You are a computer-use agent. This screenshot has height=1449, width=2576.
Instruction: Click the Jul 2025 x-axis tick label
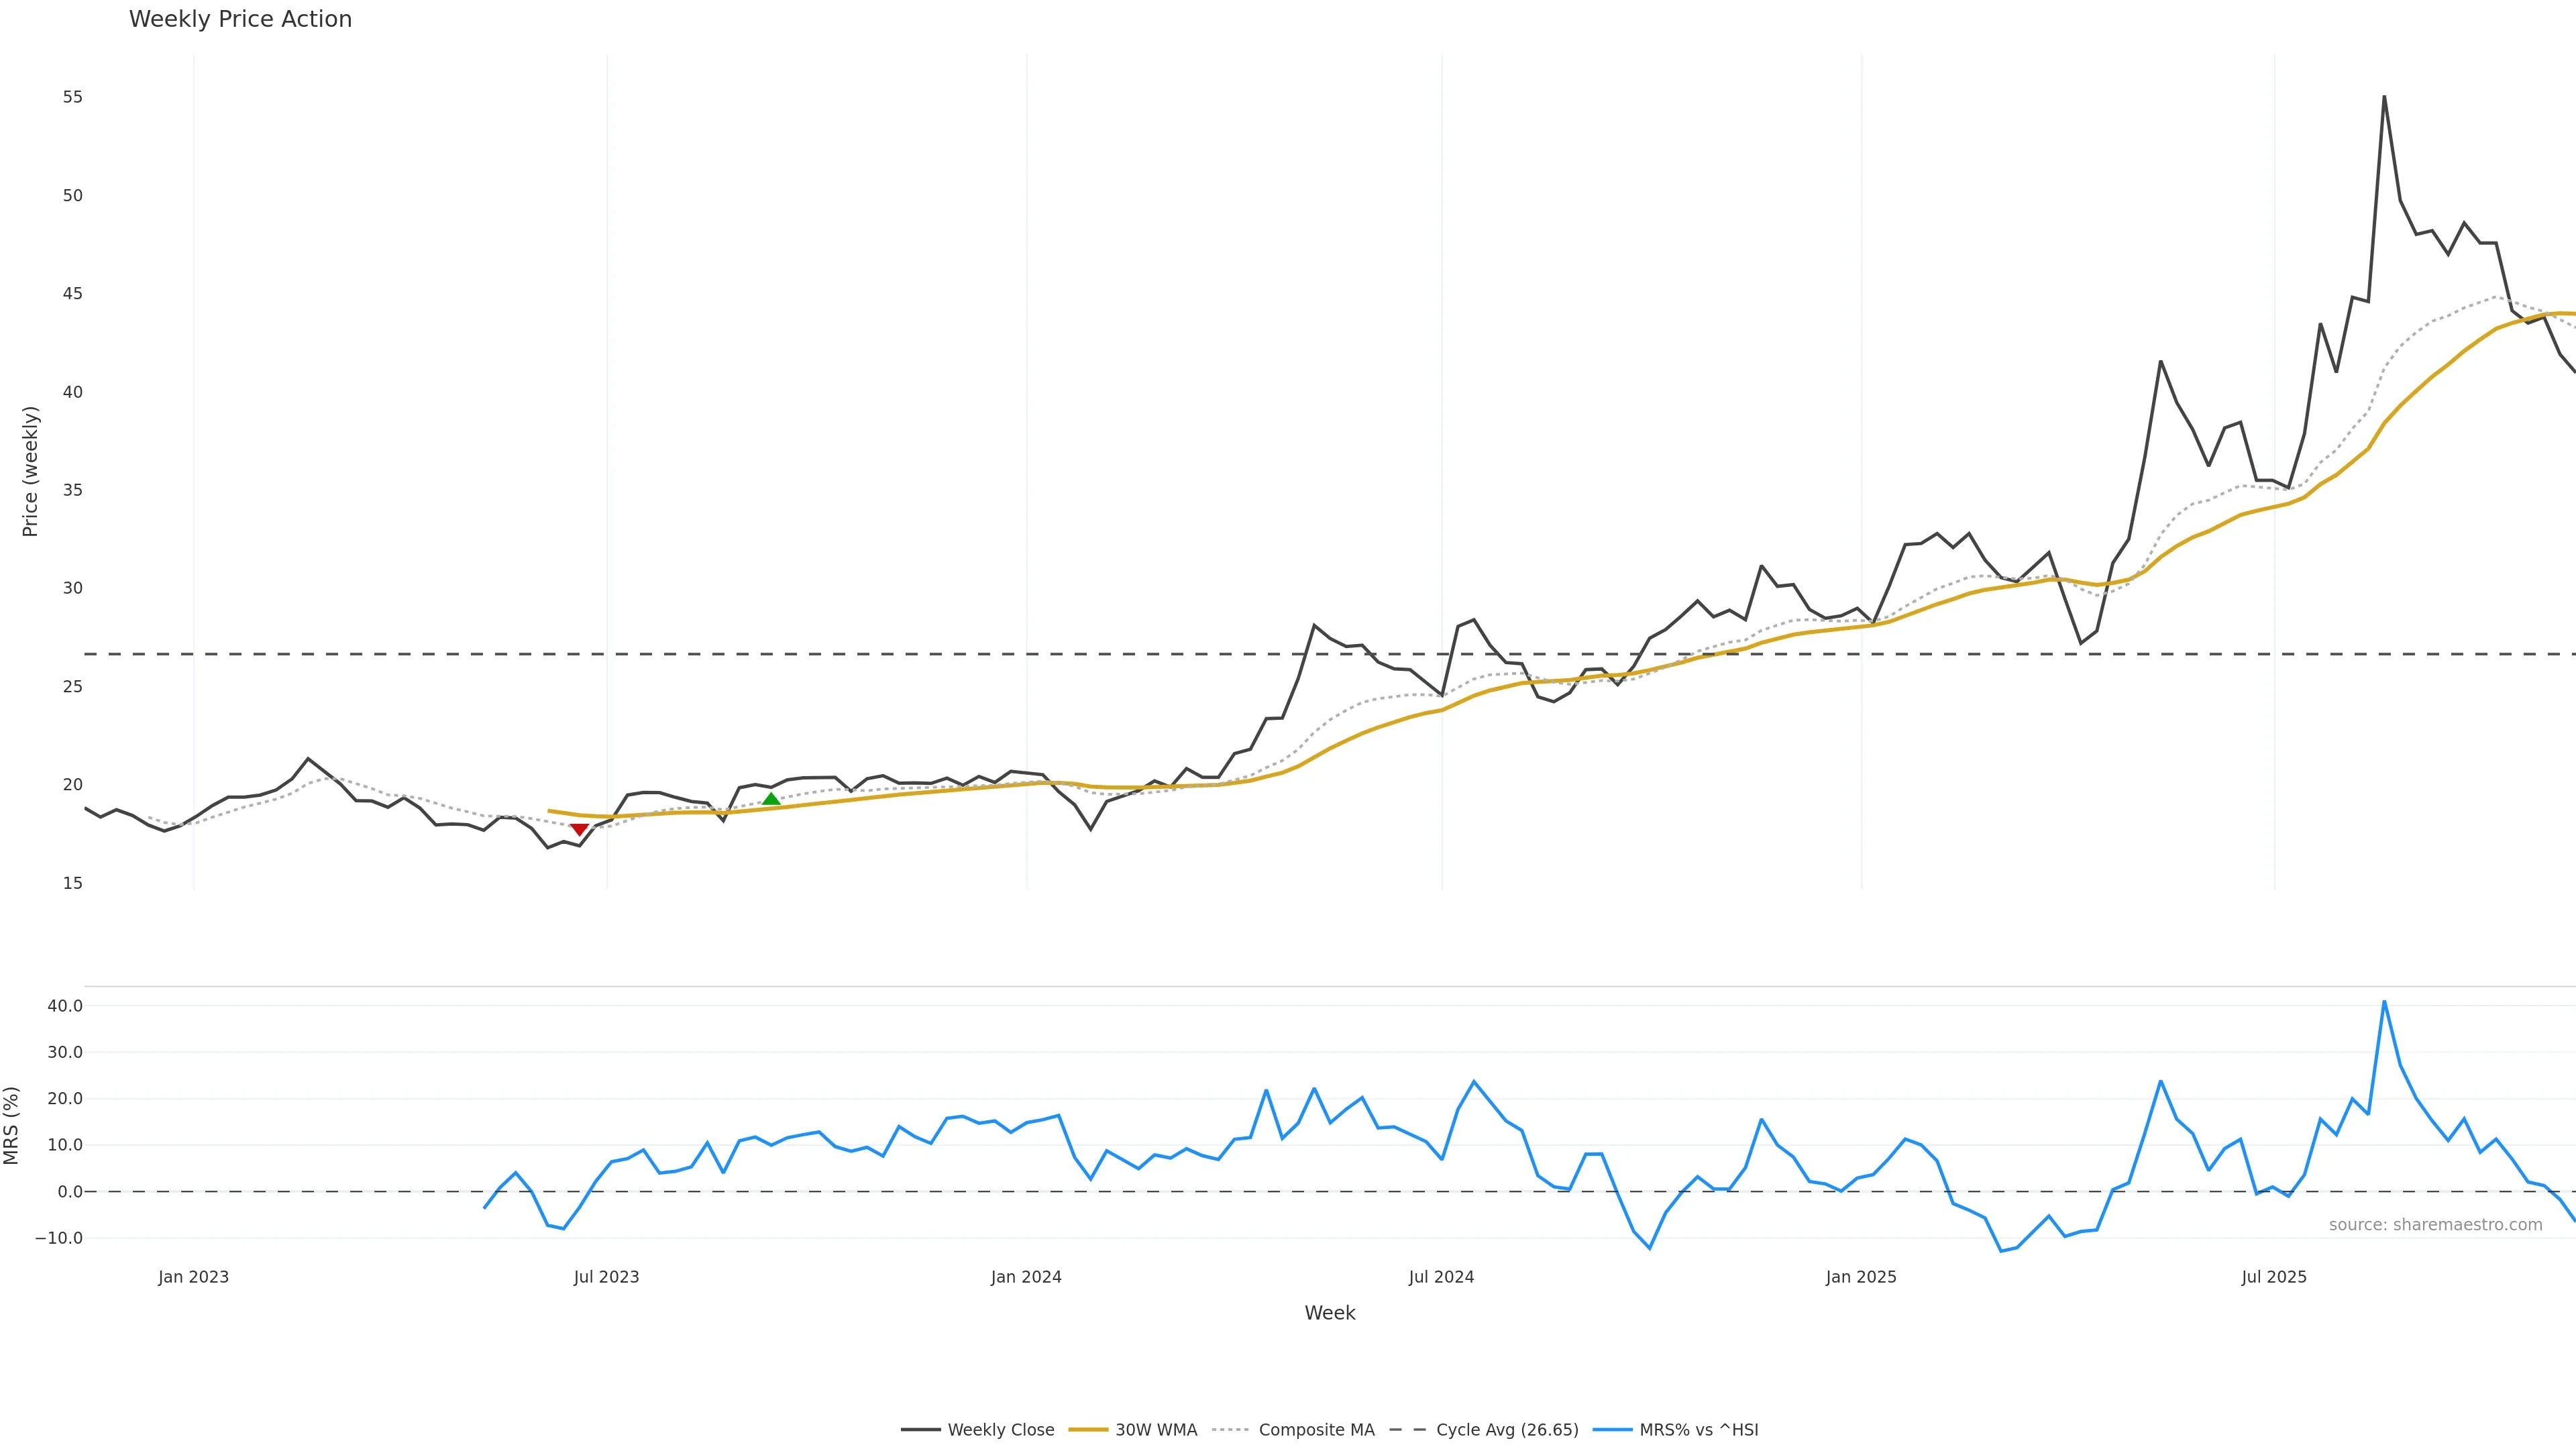pyautogui.click(x=2274, y=1277)
